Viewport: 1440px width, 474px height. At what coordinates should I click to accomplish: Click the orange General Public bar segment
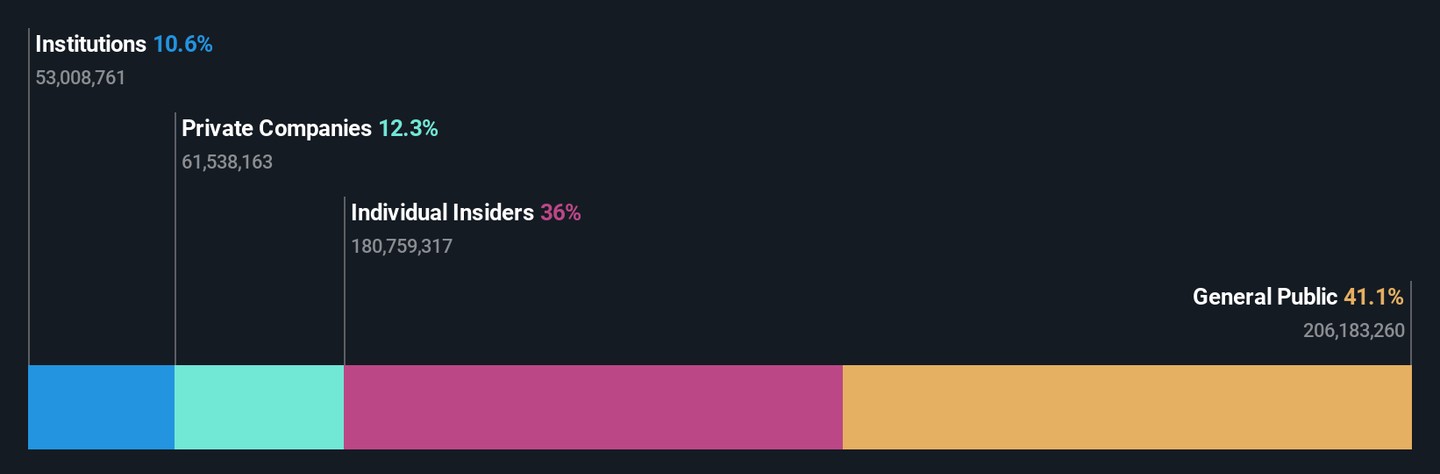click(x=1127, y=407)
